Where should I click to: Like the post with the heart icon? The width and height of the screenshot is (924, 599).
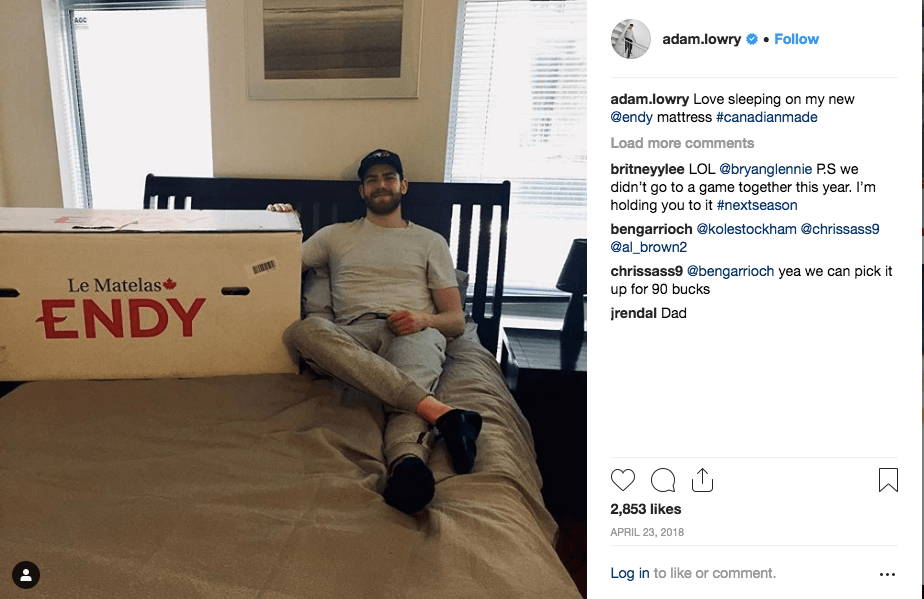[x=623, y=480]
